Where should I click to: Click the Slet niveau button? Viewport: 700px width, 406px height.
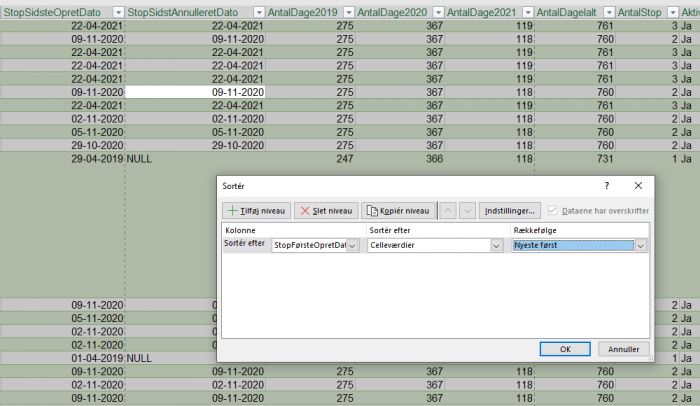tap(326, 211)
